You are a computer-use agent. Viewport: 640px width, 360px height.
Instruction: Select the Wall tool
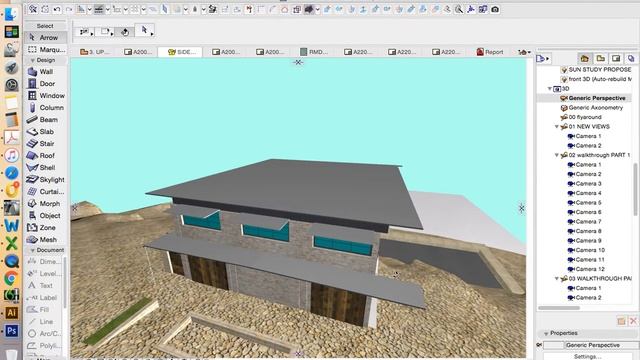45,72
